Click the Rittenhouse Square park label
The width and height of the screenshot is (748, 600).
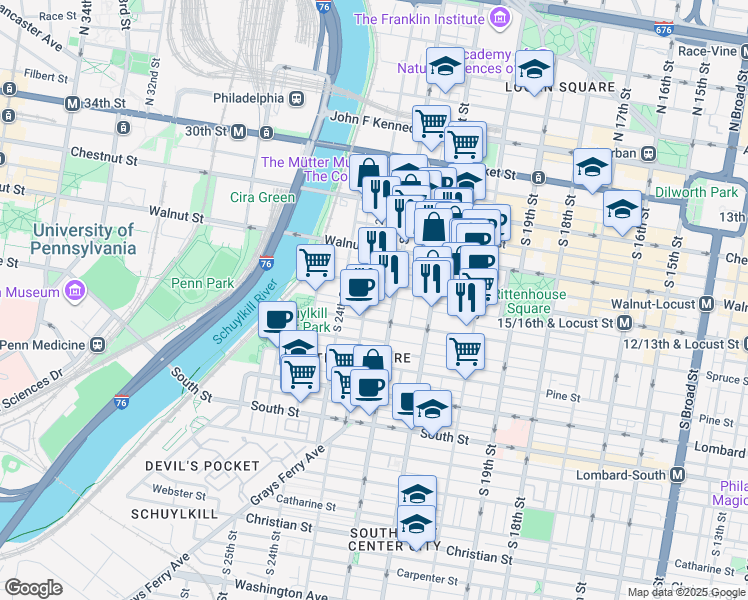click(529, 301)
